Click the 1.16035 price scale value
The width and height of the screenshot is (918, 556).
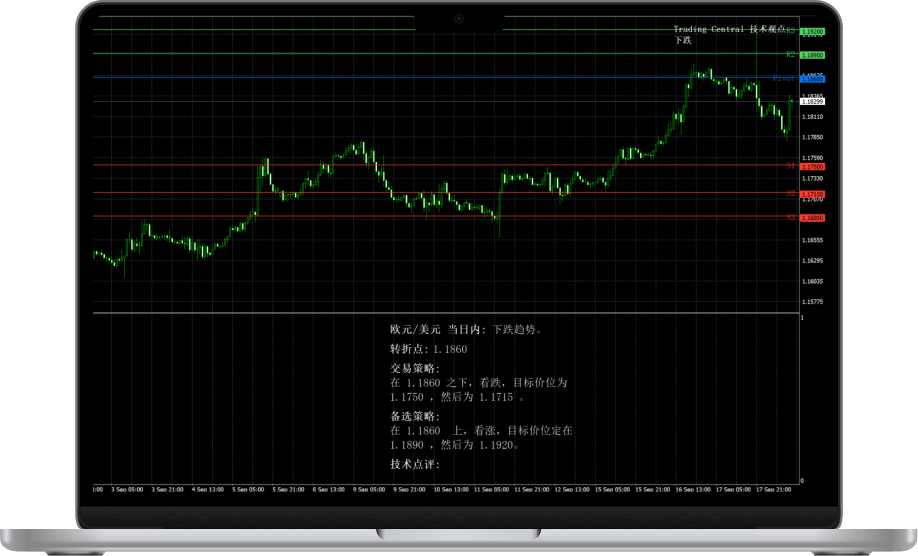812,281
